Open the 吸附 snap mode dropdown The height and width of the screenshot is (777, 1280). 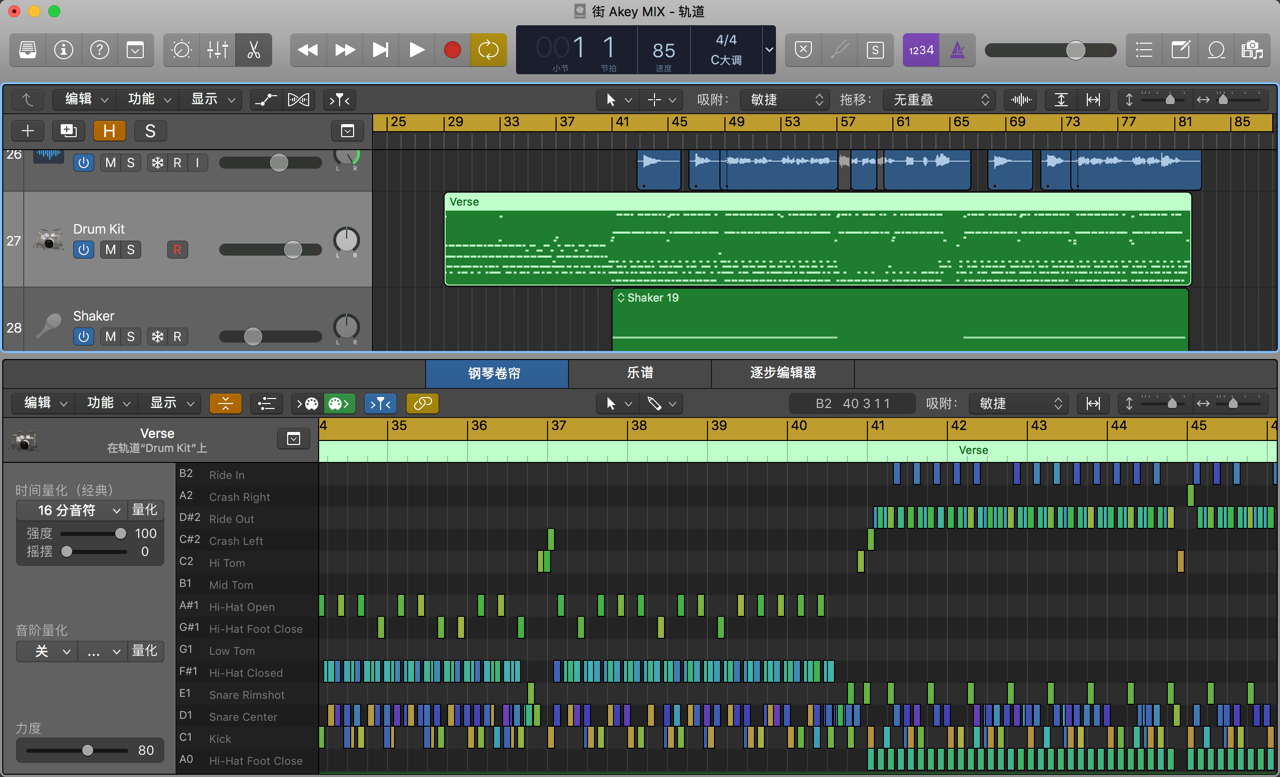785,99
